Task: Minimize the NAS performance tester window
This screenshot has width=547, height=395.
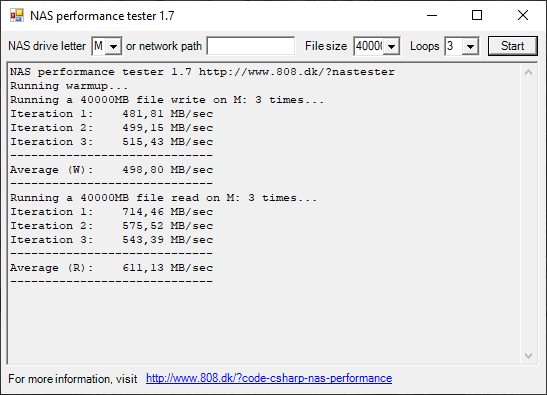Action: pyautogui.click(x=432, y=15)
